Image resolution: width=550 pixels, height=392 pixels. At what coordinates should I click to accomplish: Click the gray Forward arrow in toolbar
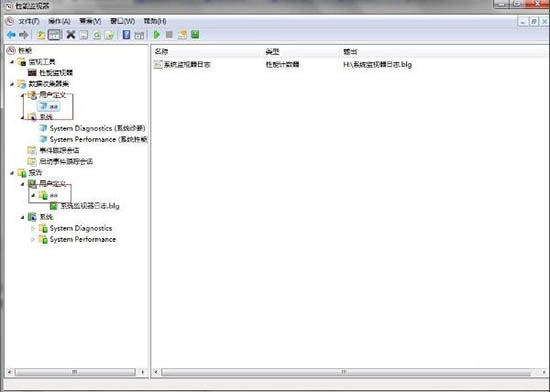point(24,35)
